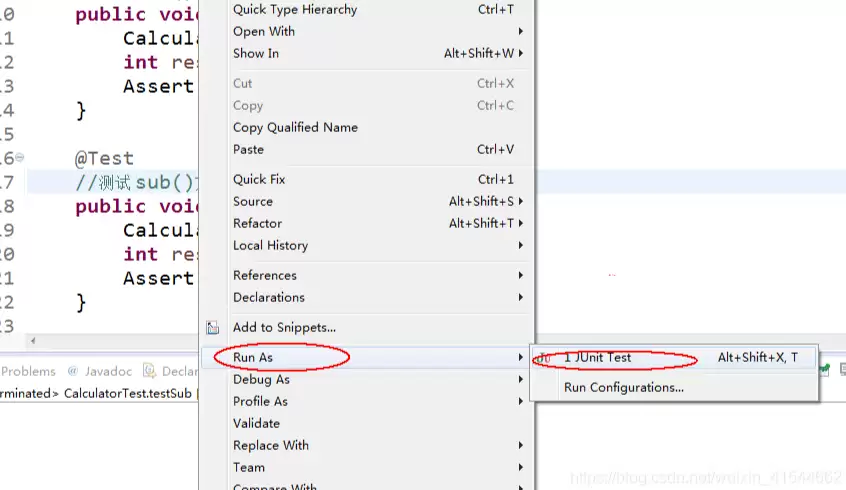
Task: Click the JUnit icon beside 1 JUnit Test
Action: [544, 358]
